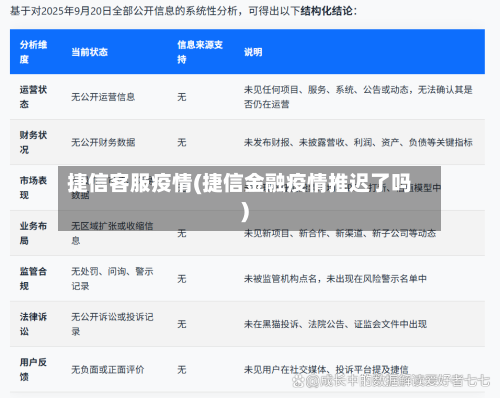
Task: Select the 用户反馈 row label
Action: (33, 369)
